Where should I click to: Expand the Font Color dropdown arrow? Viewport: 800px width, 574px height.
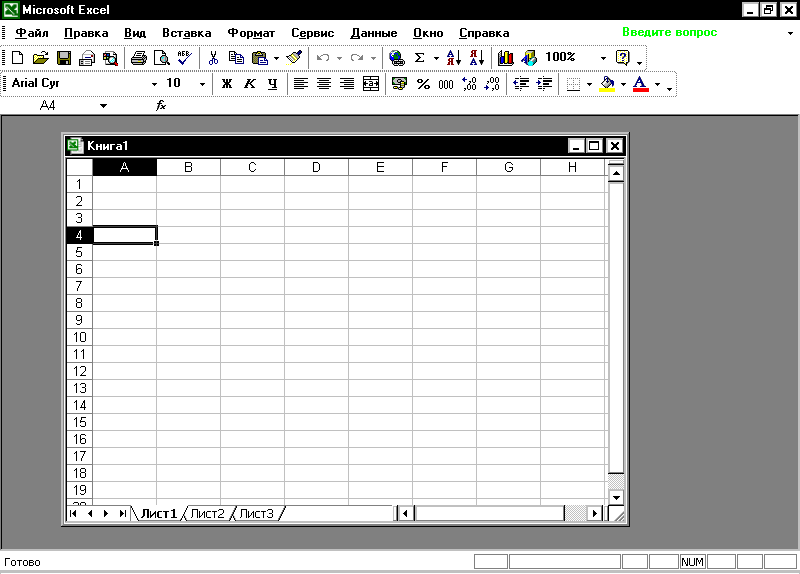pyautogui.click(x=657, y=84)
